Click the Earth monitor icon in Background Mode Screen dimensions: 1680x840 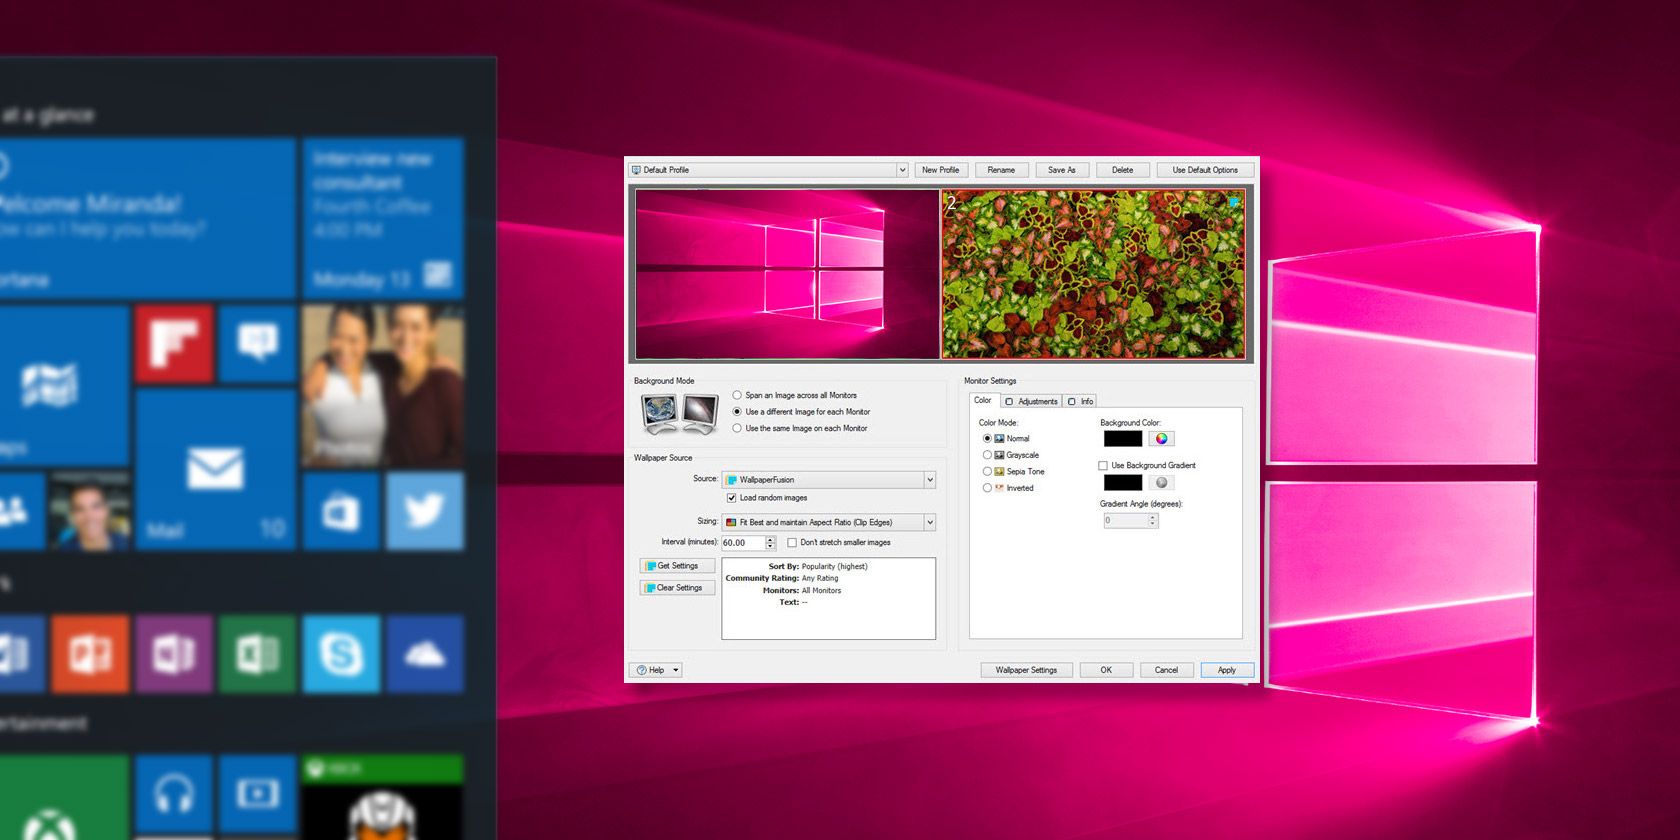660,413
